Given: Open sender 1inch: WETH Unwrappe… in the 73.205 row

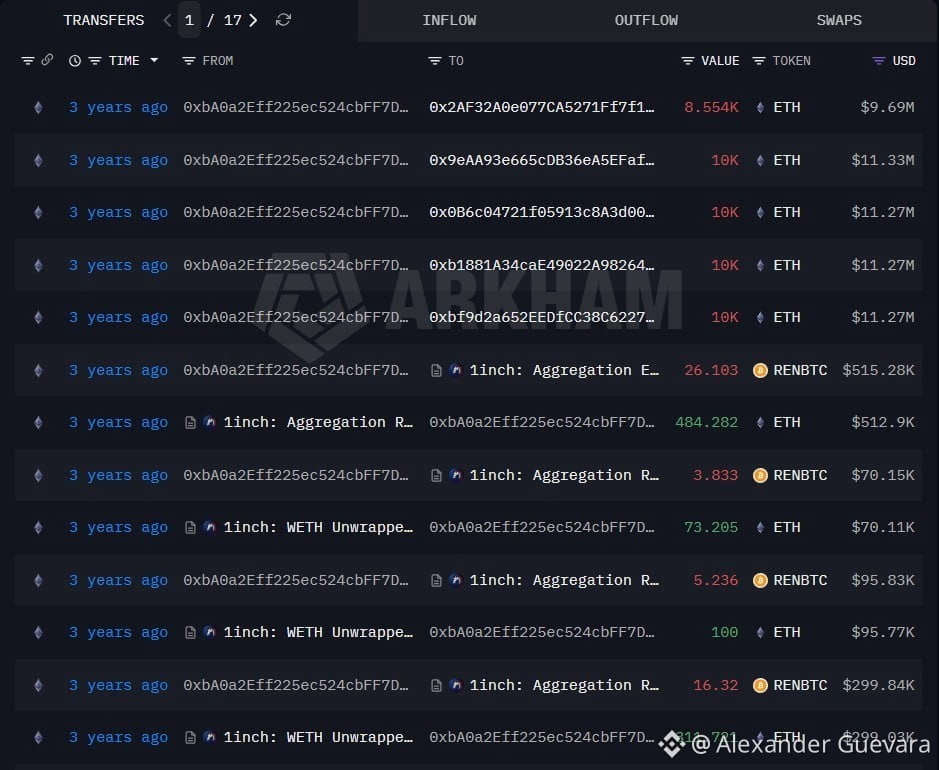Looking at the screenshot, I should pyautogui.click(x=318, y=527).
